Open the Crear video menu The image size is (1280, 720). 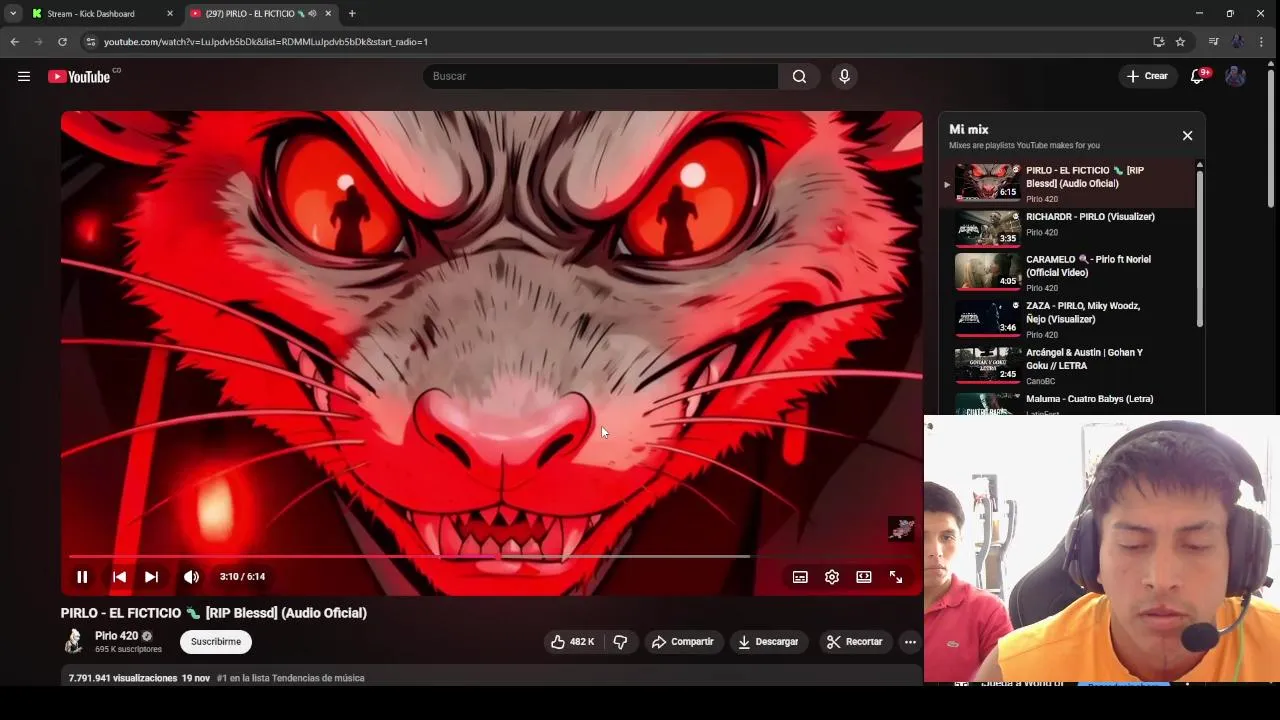point(1147,76)
